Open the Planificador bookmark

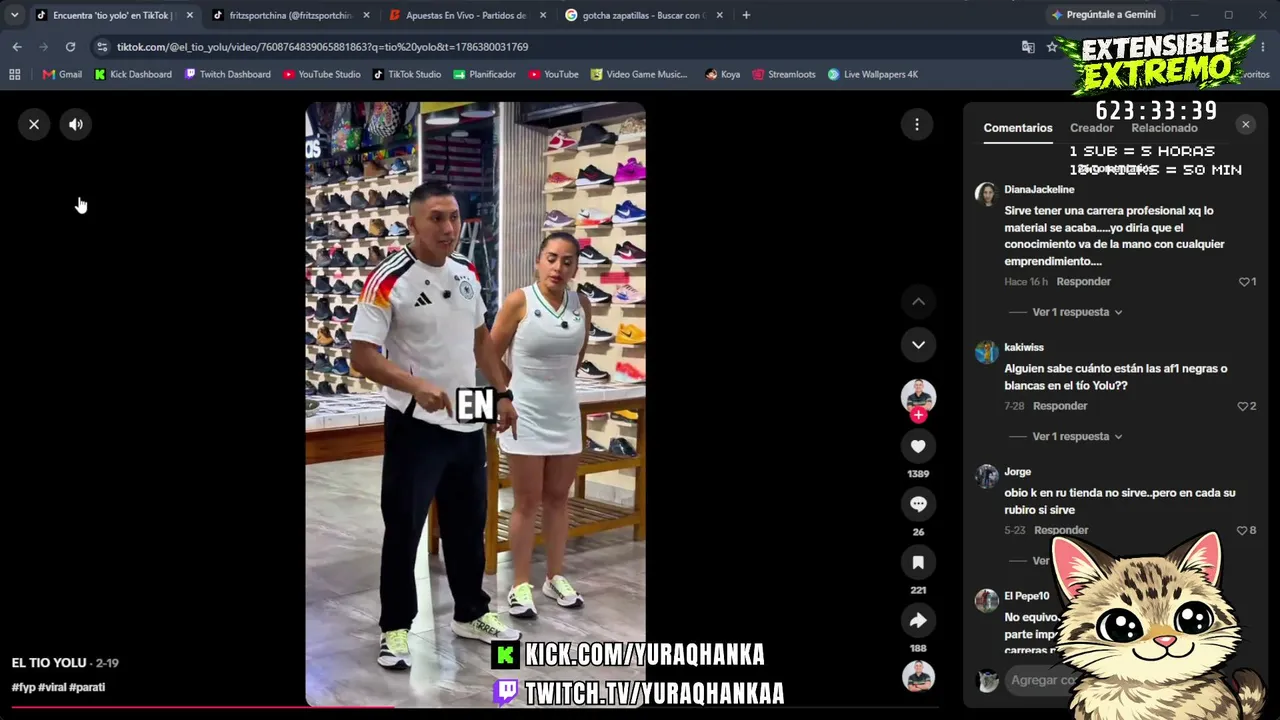pos(484,74)
